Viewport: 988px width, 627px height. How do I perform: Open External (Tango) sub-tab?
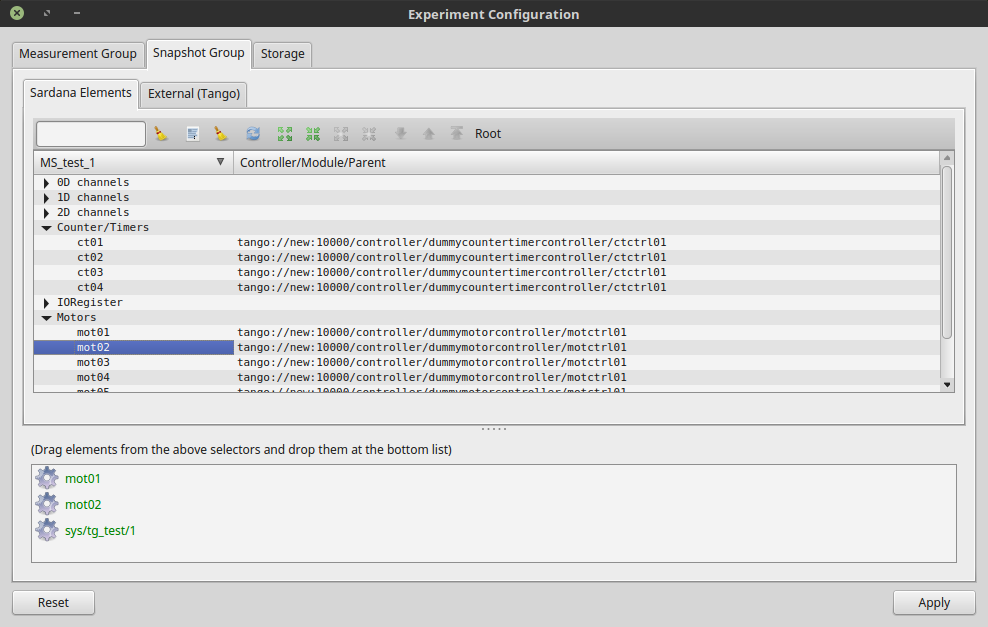194,94
